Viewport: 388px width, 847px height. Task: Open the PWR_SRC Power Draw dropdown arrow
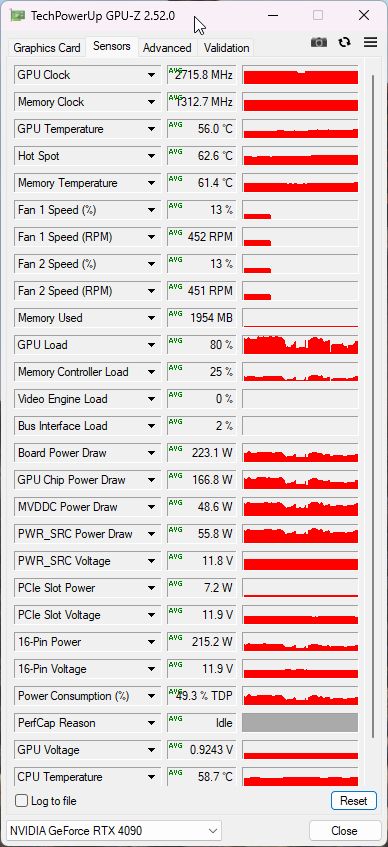[x=151, y=534]
